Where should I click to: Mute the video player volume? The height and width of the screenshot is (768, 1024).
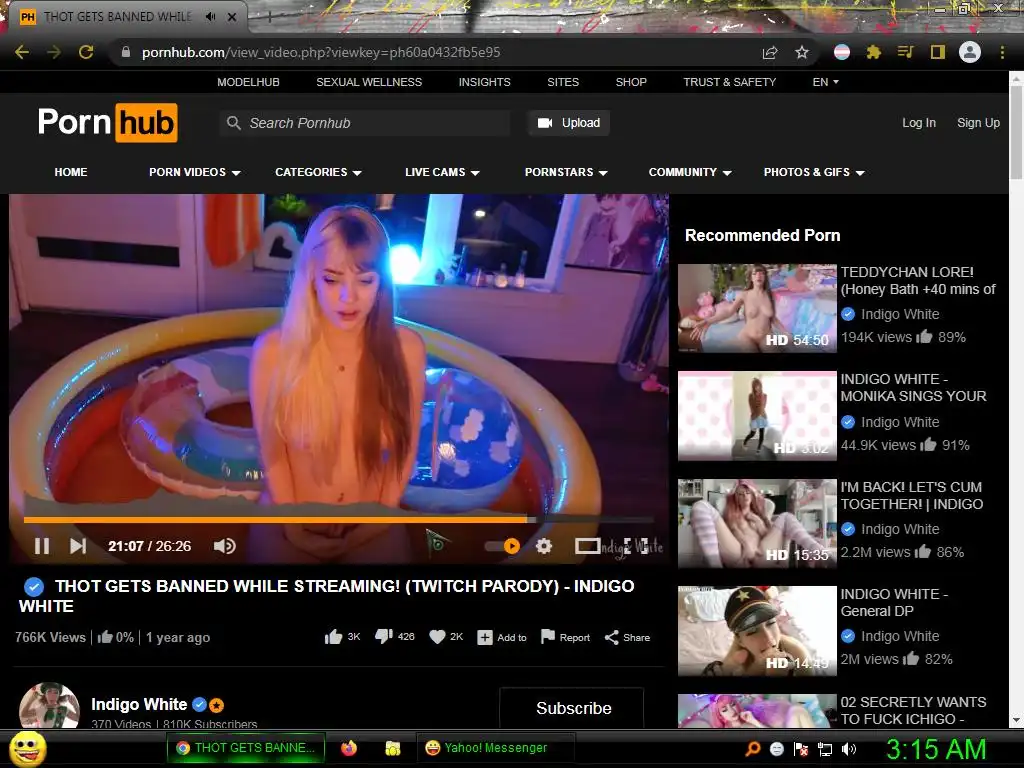225,546
